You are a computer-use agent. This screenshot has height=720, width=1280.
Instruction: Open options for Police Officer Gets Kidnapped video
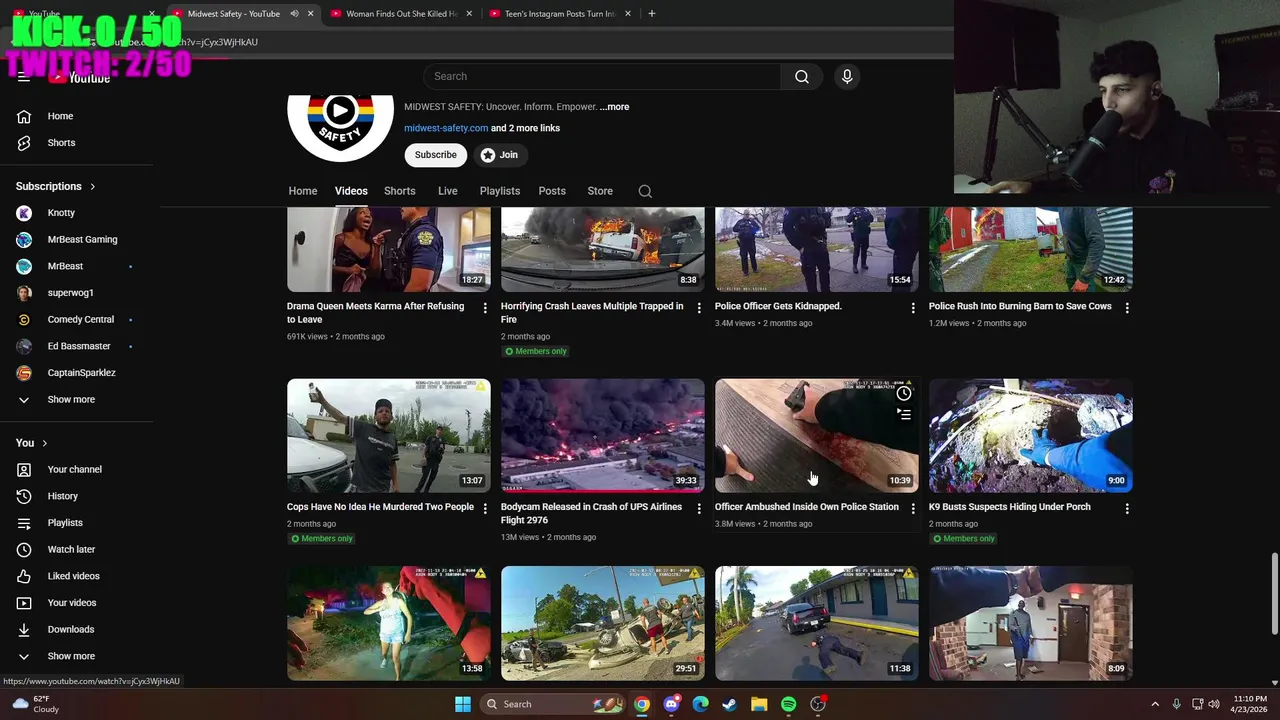[x=912, y=308]
